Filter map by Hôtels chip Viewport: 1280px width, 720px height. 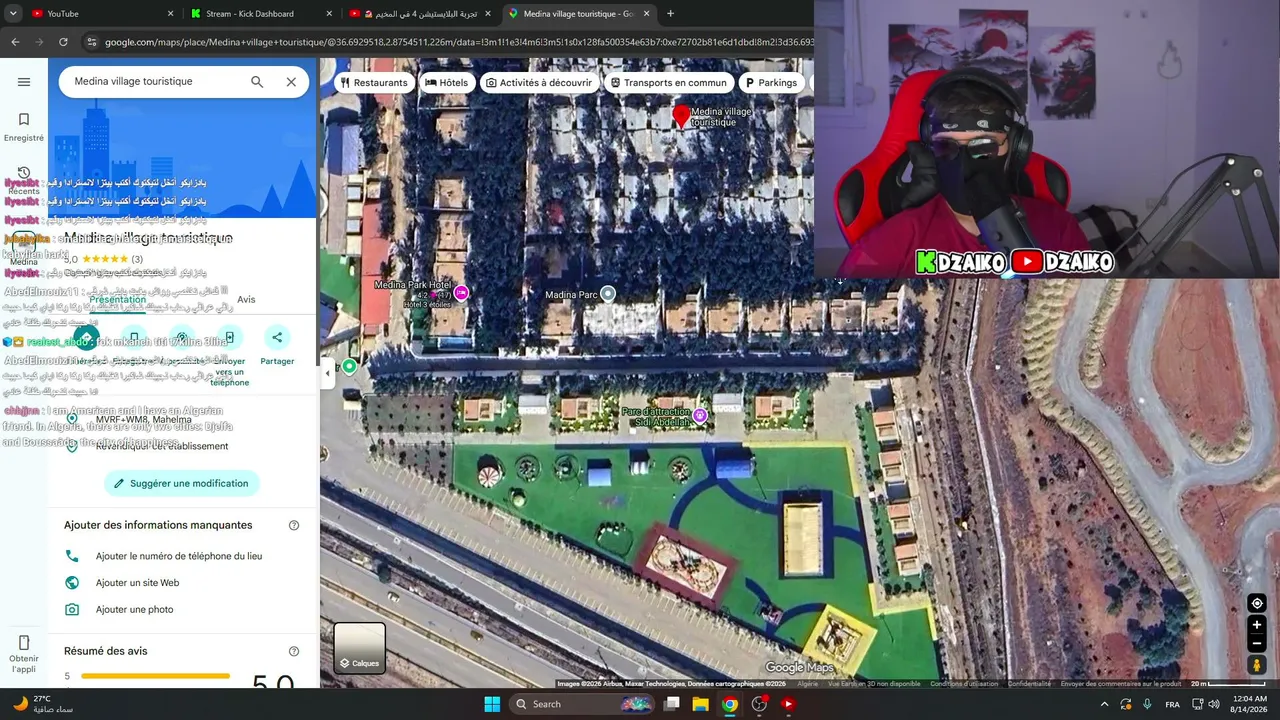[446, 83]
